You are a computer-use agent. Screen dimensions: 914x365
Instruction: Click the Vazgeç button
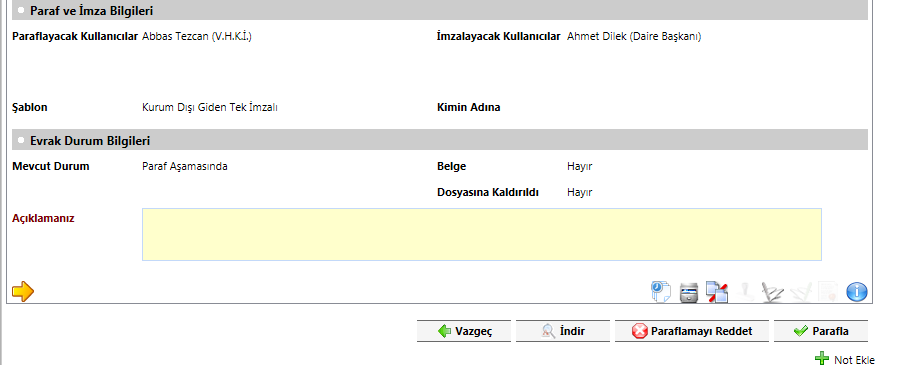(x=464, y=331)
